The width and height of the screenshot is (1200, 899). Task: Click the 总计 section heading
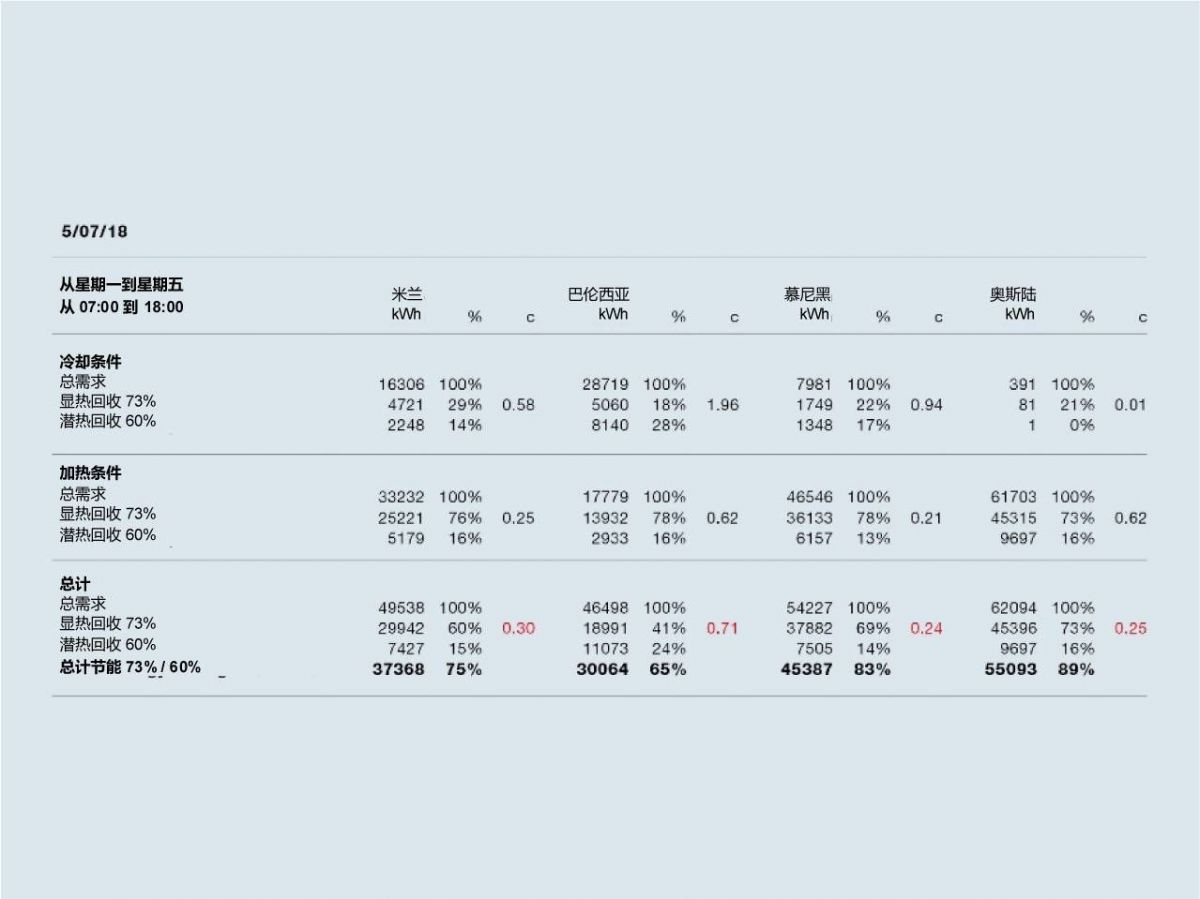(75, 584)
